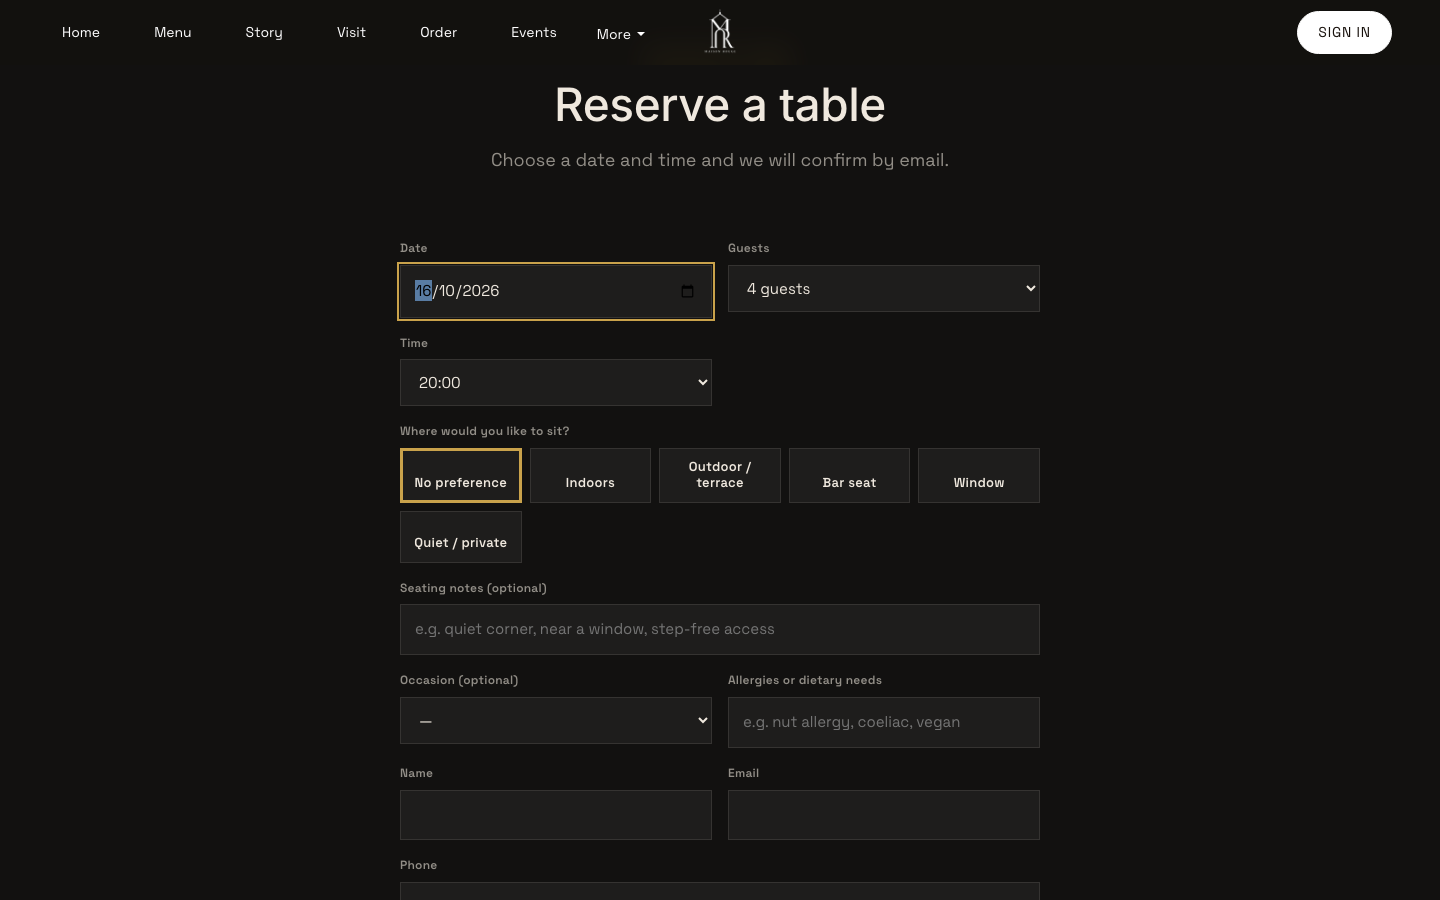Choose the Indoors seating option
Screen dimensions: 1440x900
(590, 475)
